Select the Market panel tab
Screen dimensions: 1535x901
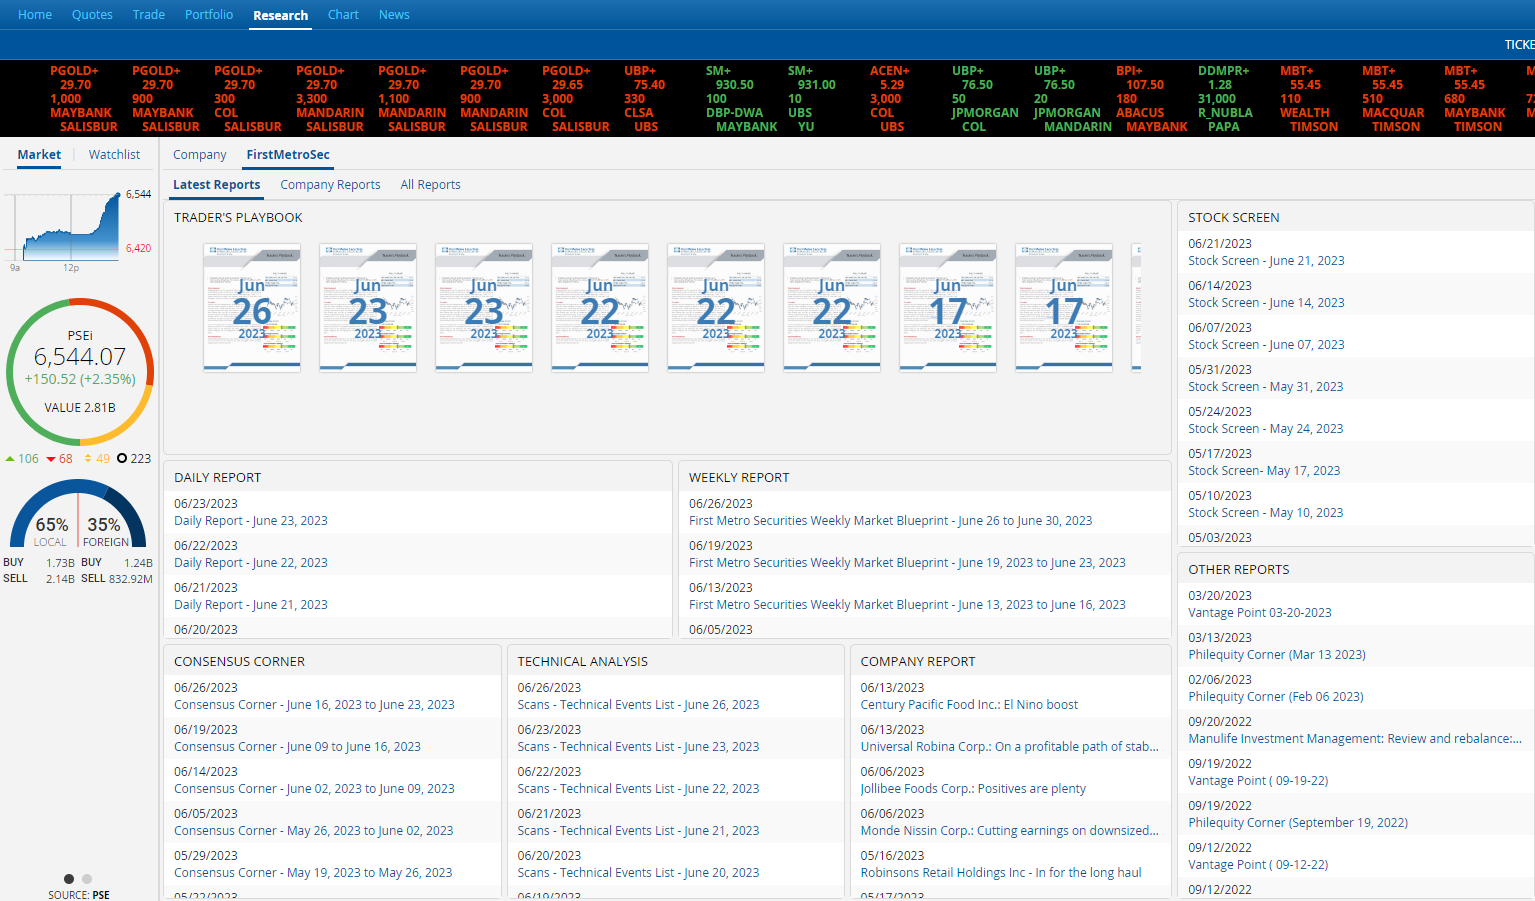[39, 155]
